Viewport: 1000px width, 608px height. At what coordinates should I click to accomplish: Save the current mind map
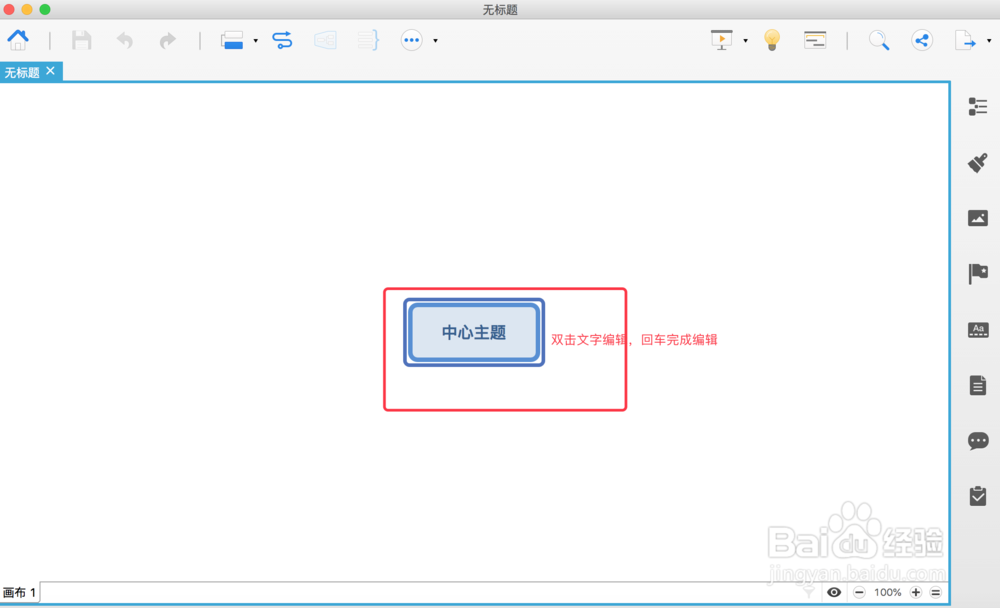(81, 40)
